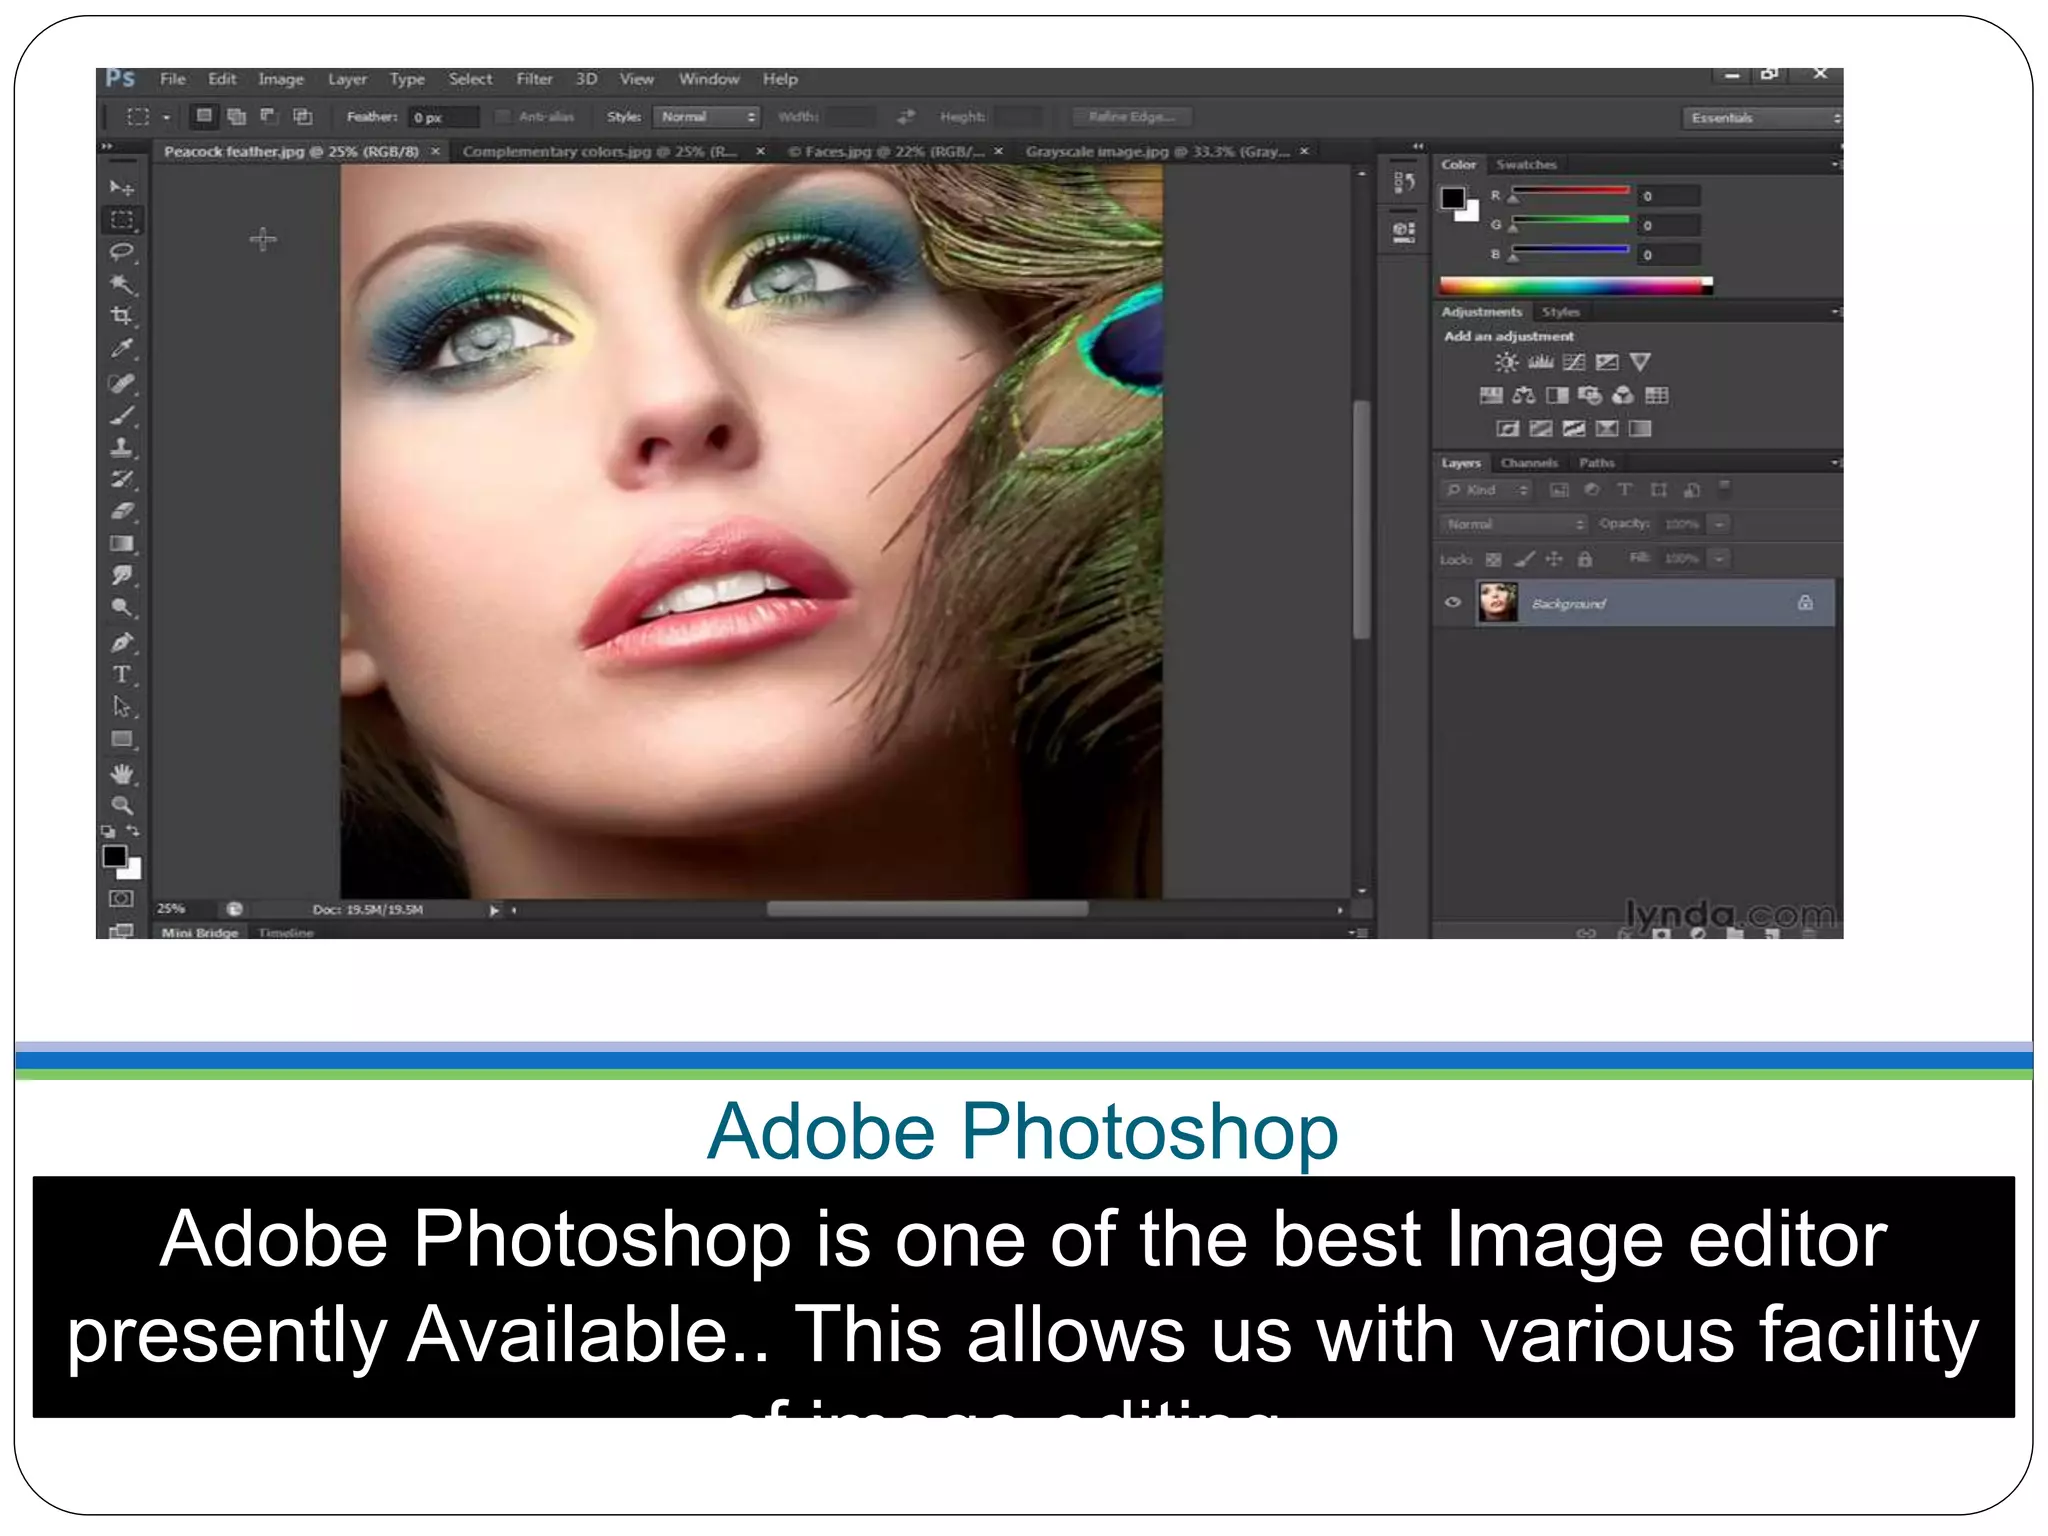Open the layer Kind filter dropdown
This screenshot has height=1536, width=2048.
point(1487,490)
